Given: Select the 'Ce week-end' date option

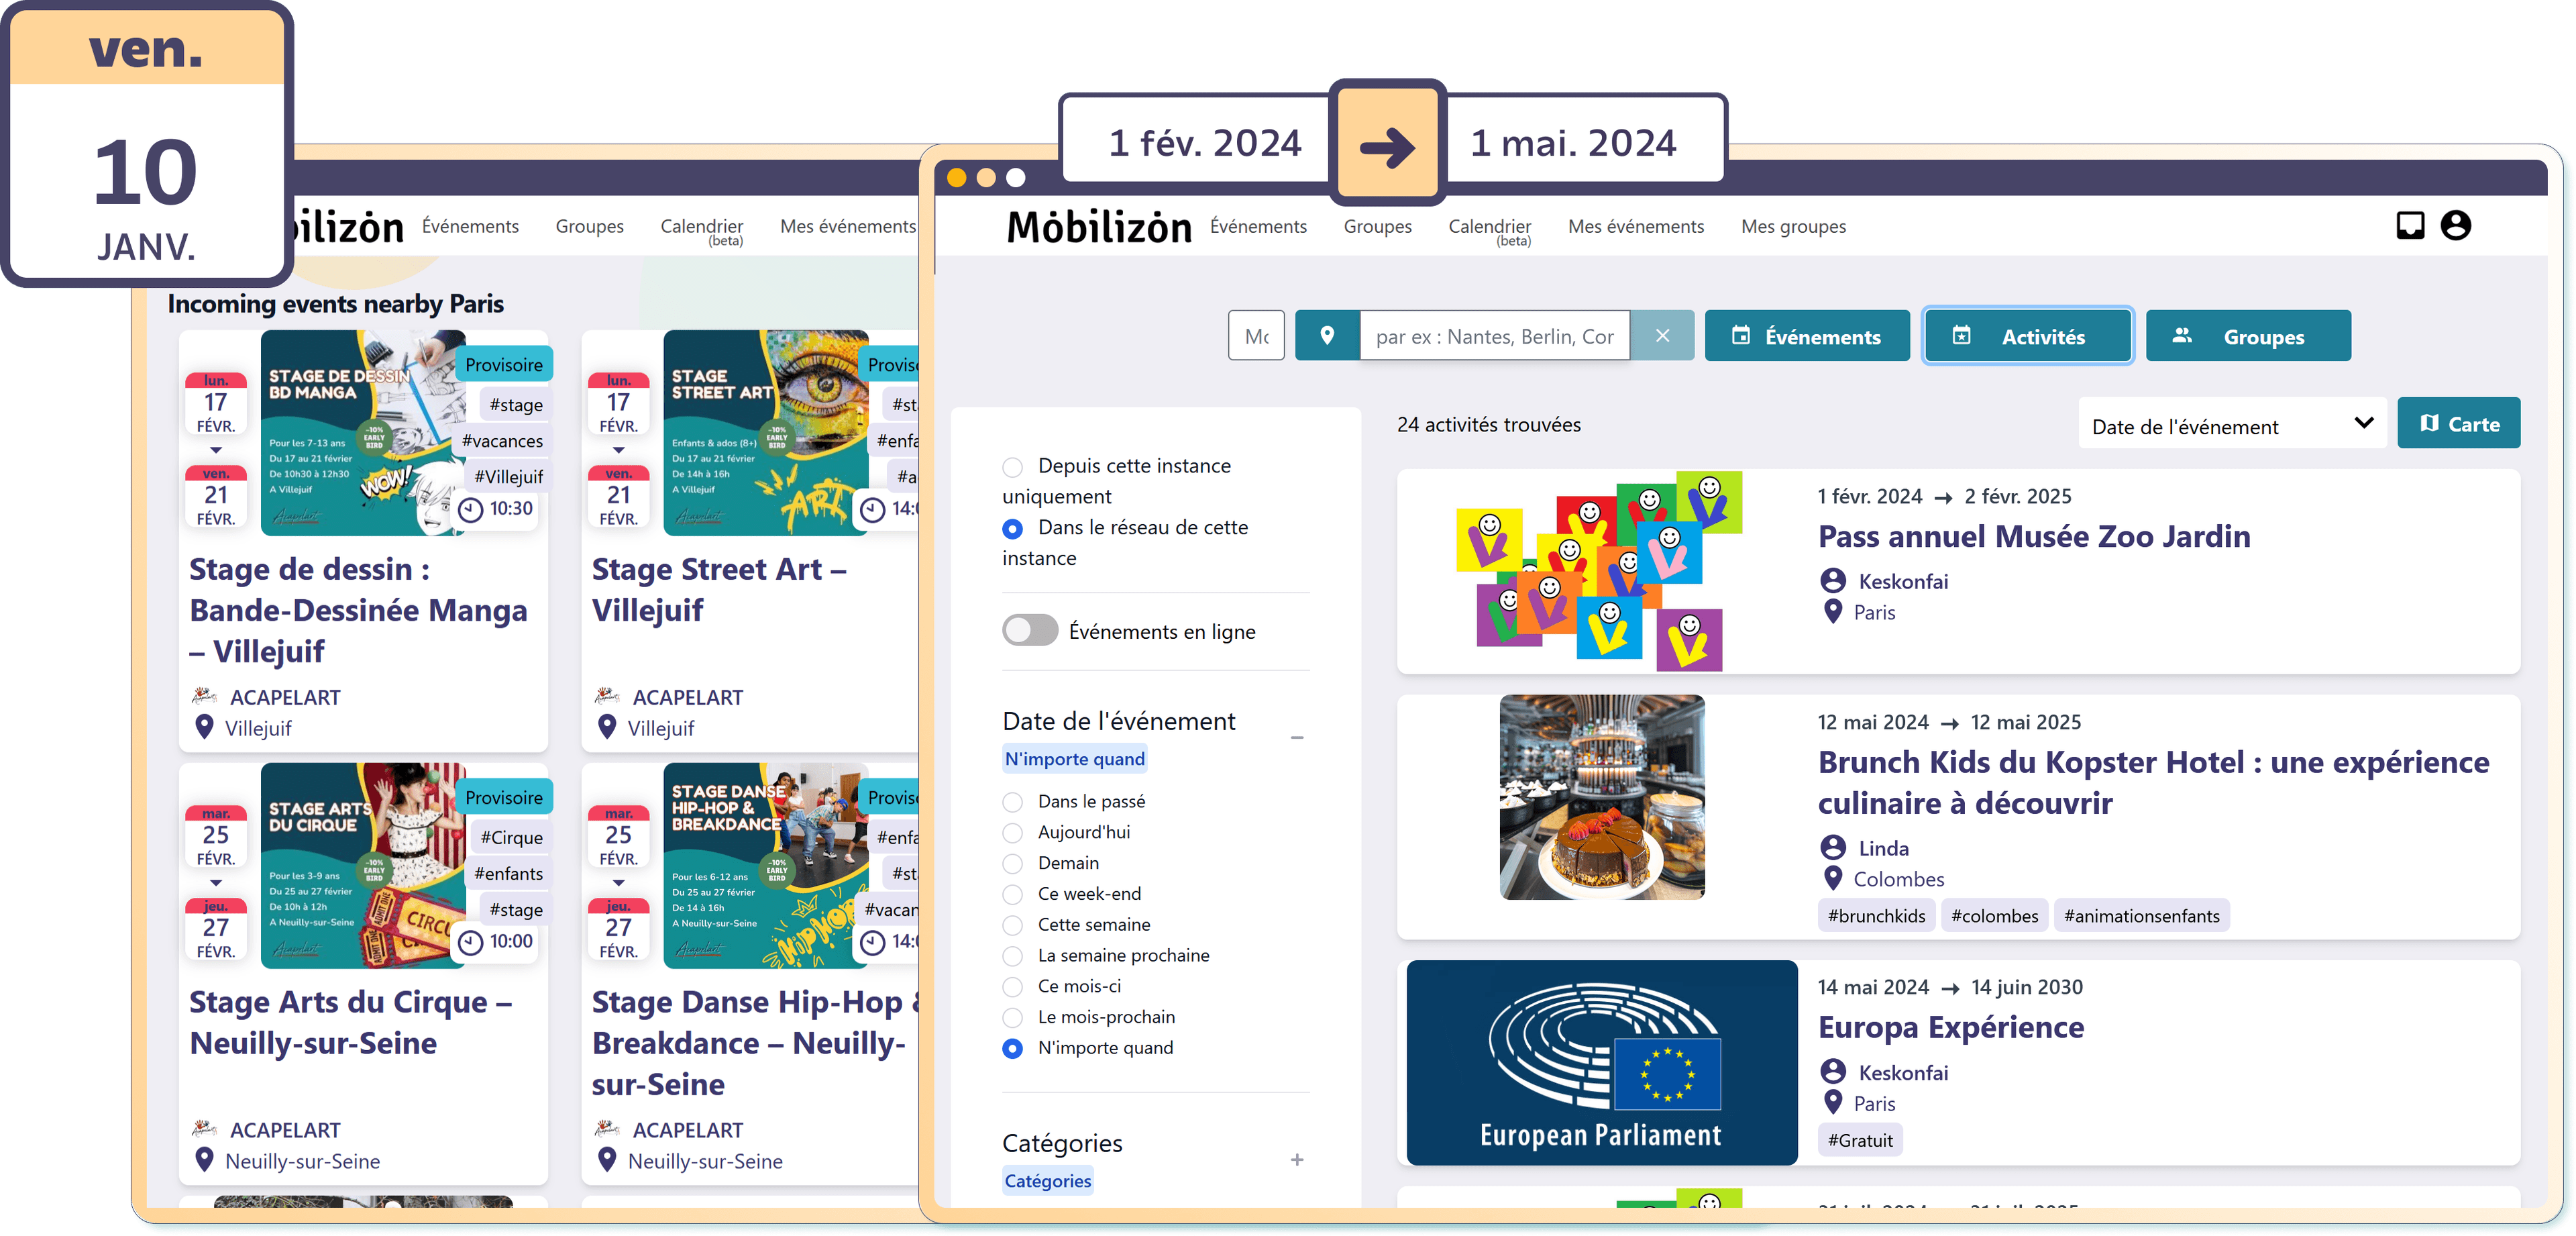Looking at the screenshot, I should point(1013,894).
